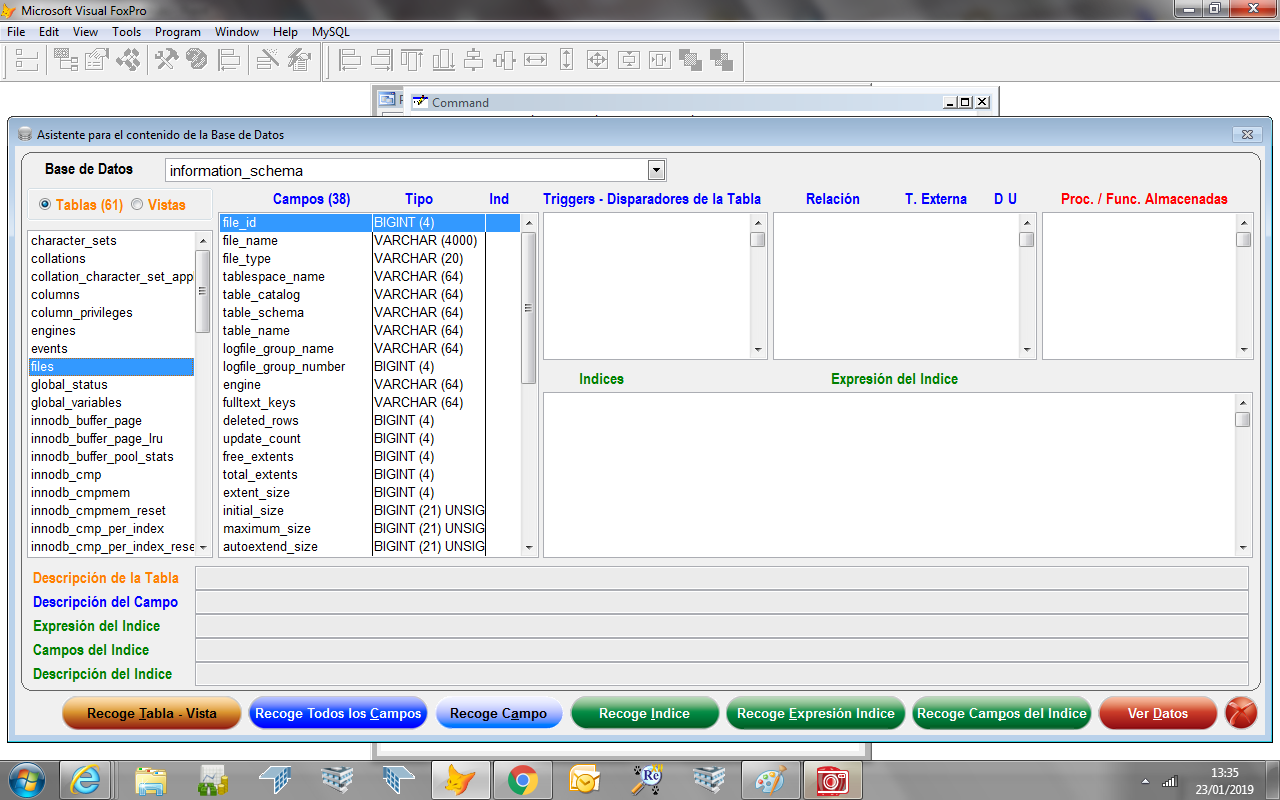This screenshot has width=1280, height=800.
Task: Click the Recoge Expresión Indice button
Action: click(x=816, y=713)
